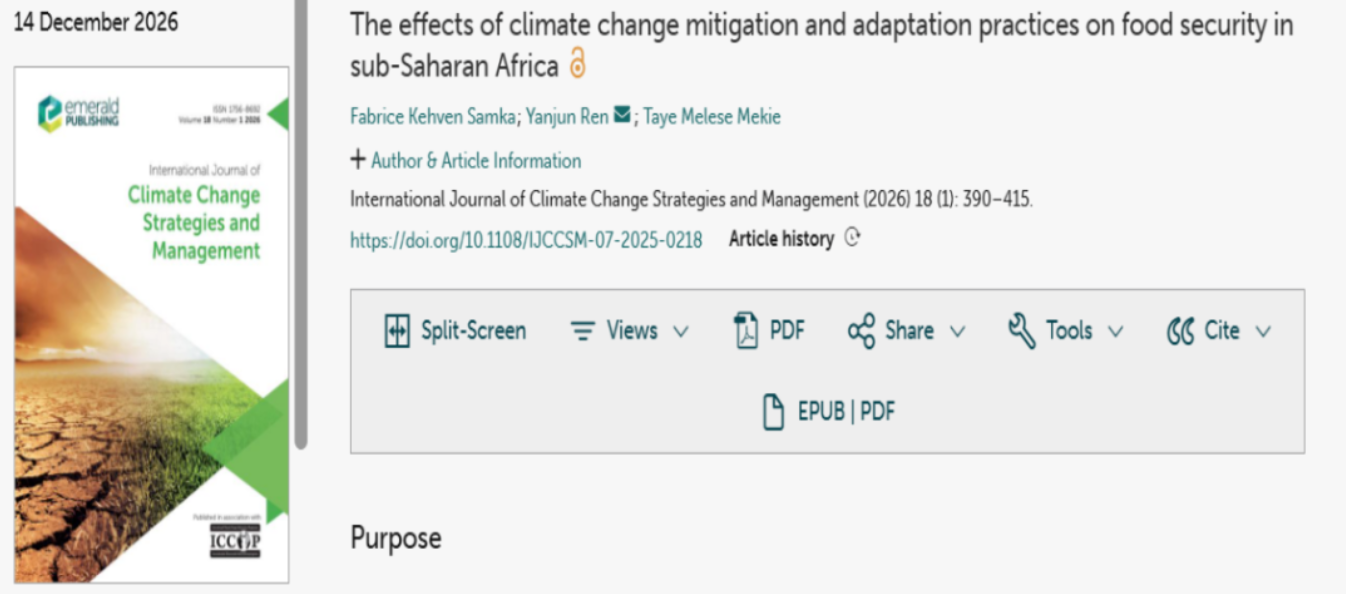Screen dimensions: 1346x594
Task: Open author Fabrice Kehven Samka link
Action: pos(433,117)
